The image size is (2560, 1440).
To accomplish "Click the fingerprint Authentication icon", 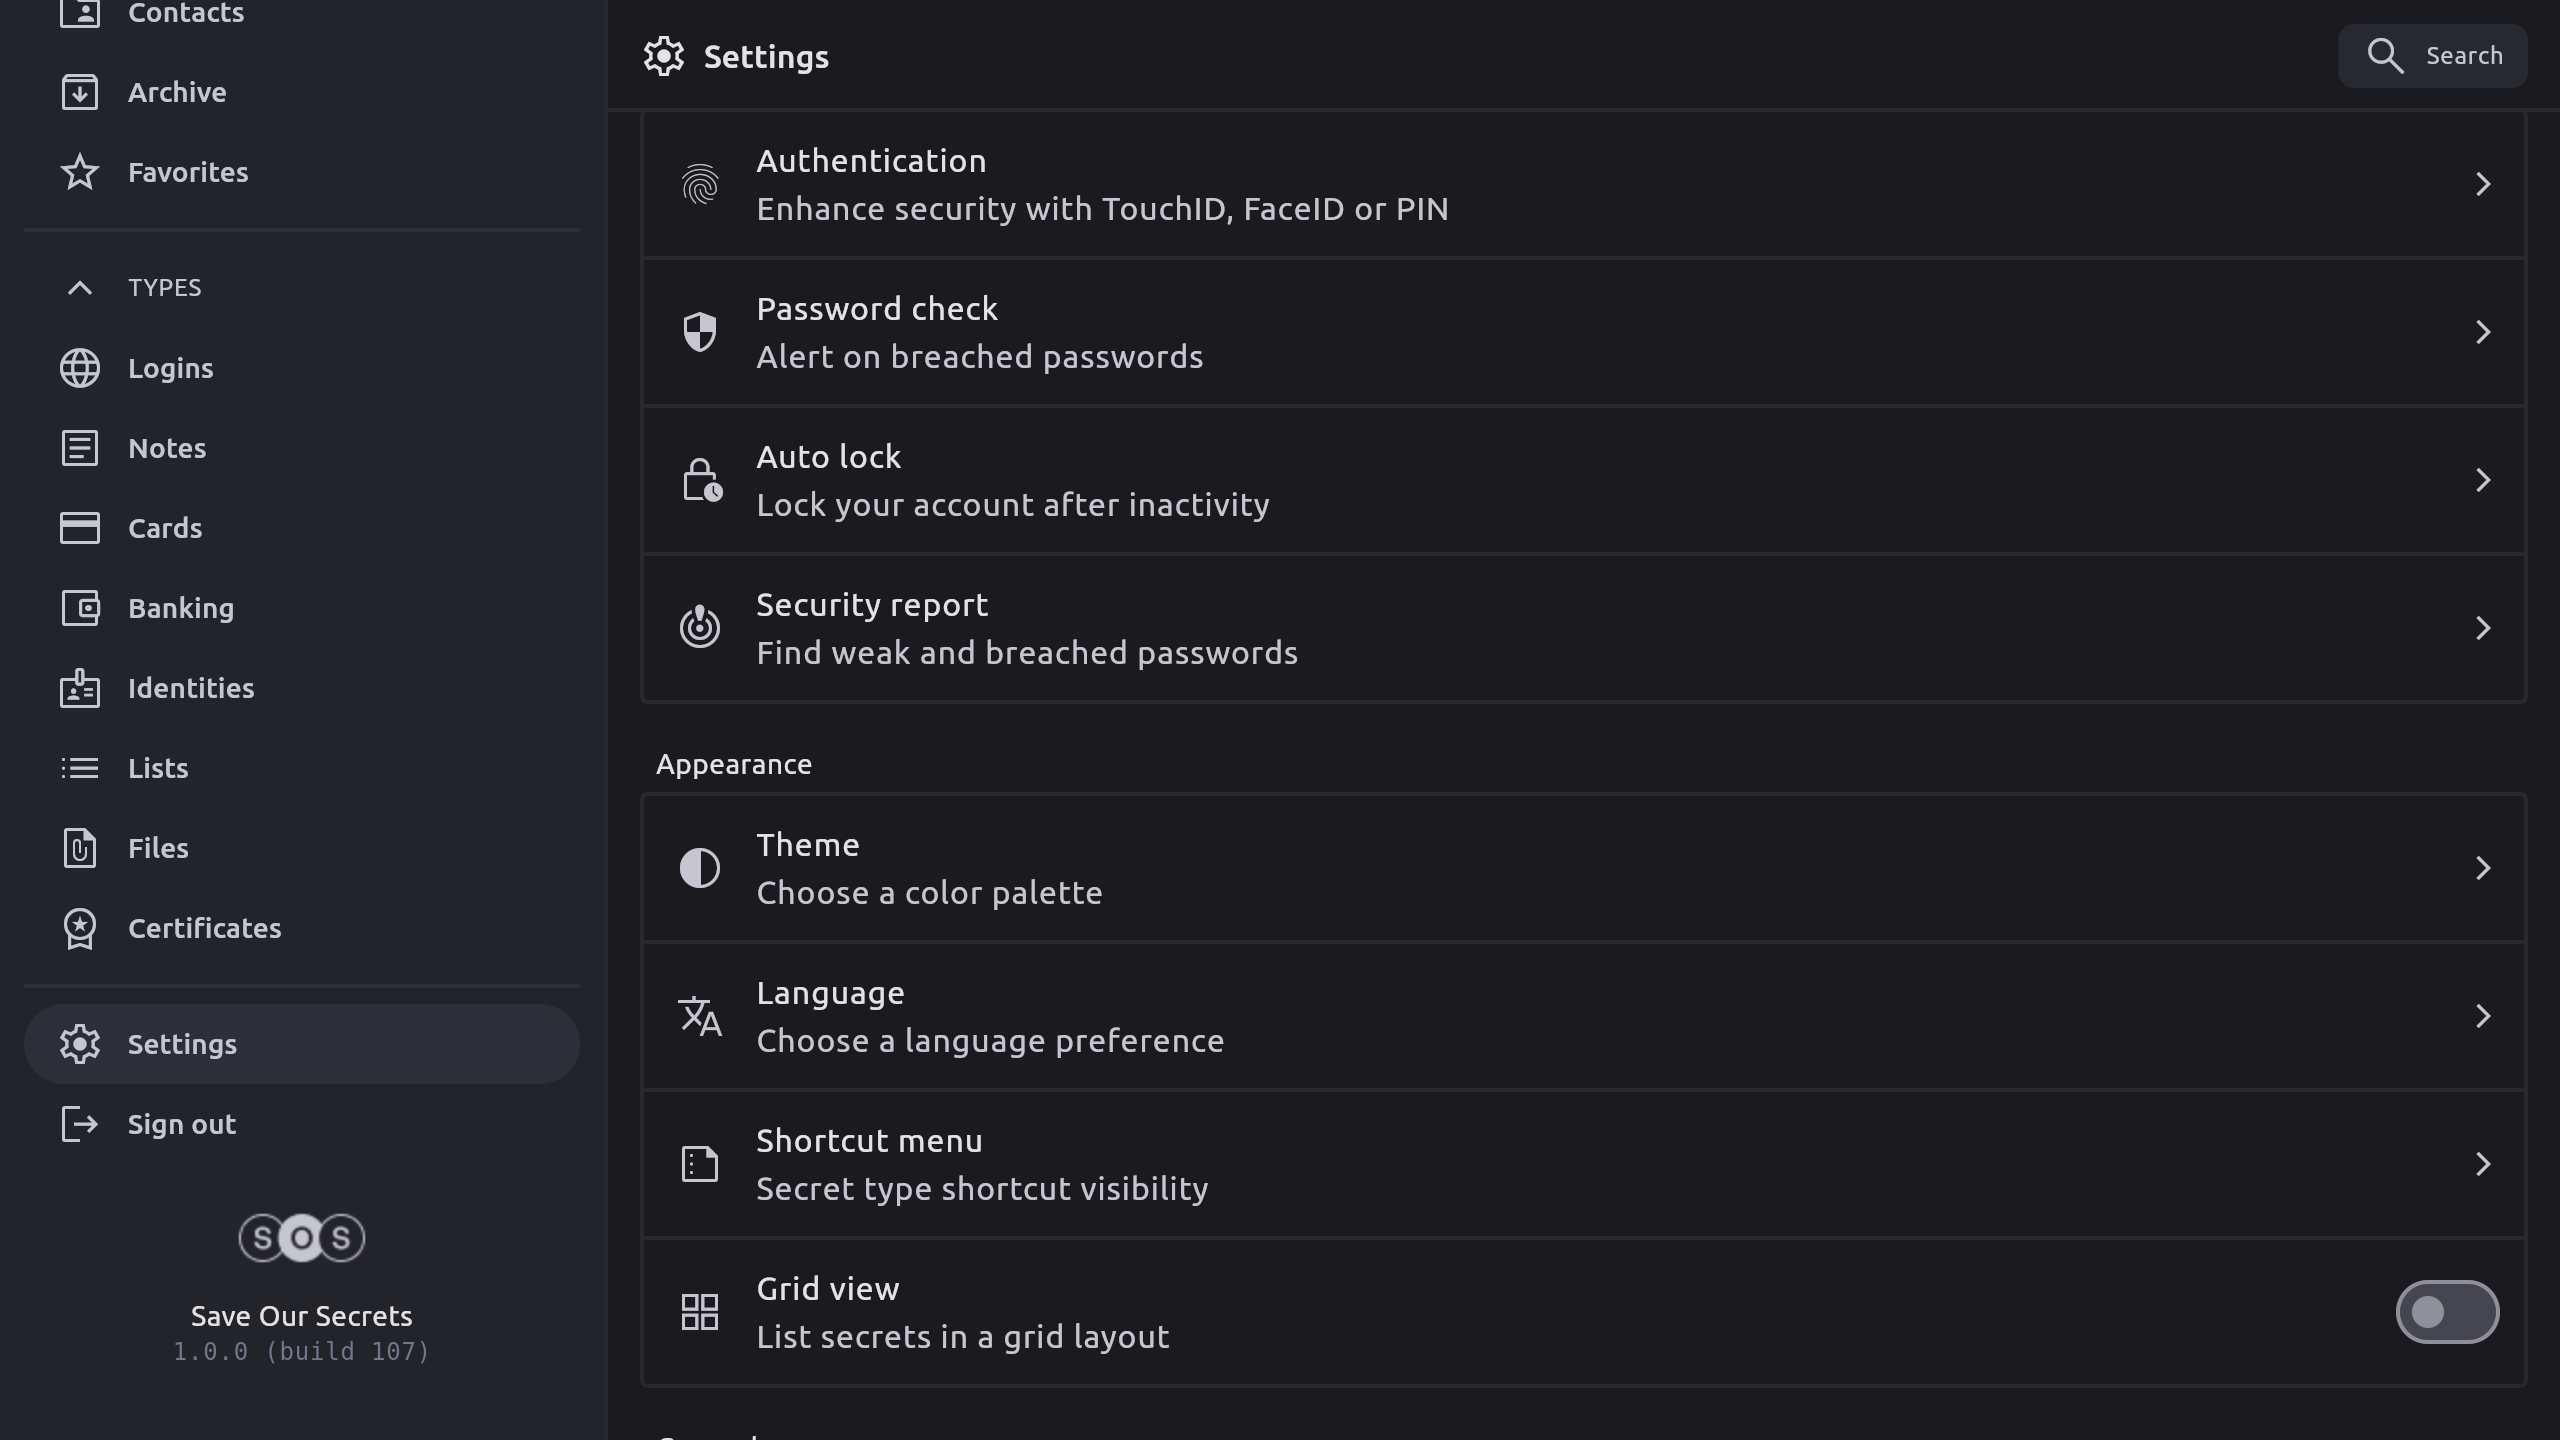I will coord(700,185).
